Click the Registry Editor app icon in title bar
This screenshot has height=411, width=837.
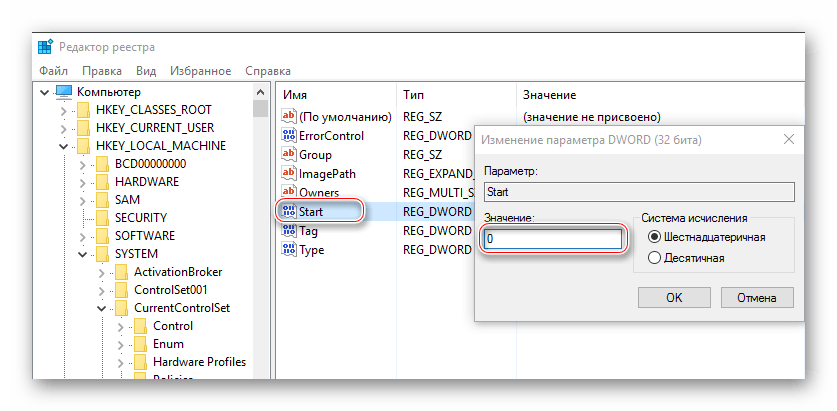[46, 47]
